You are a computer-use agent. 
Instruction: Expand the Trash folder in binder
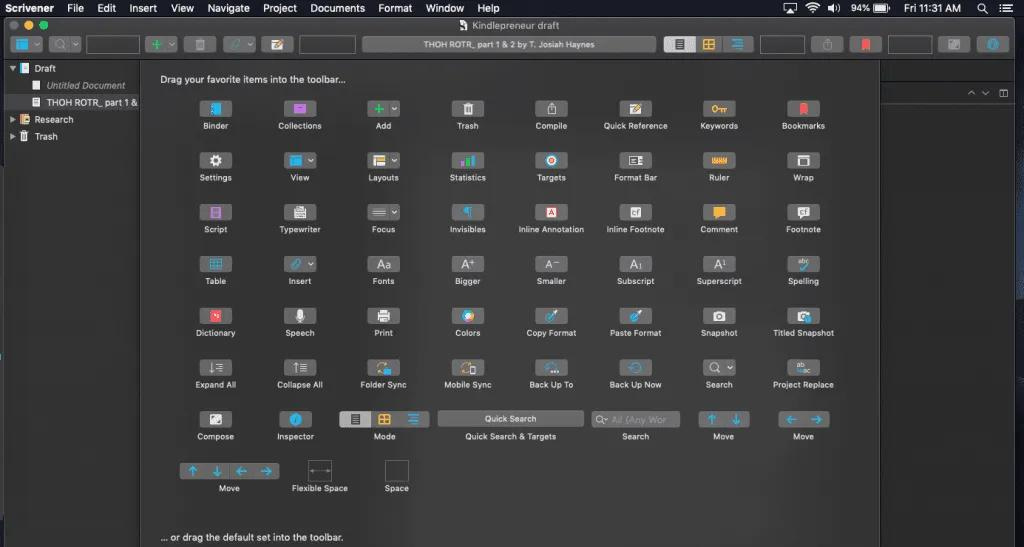tap(12, 136)
